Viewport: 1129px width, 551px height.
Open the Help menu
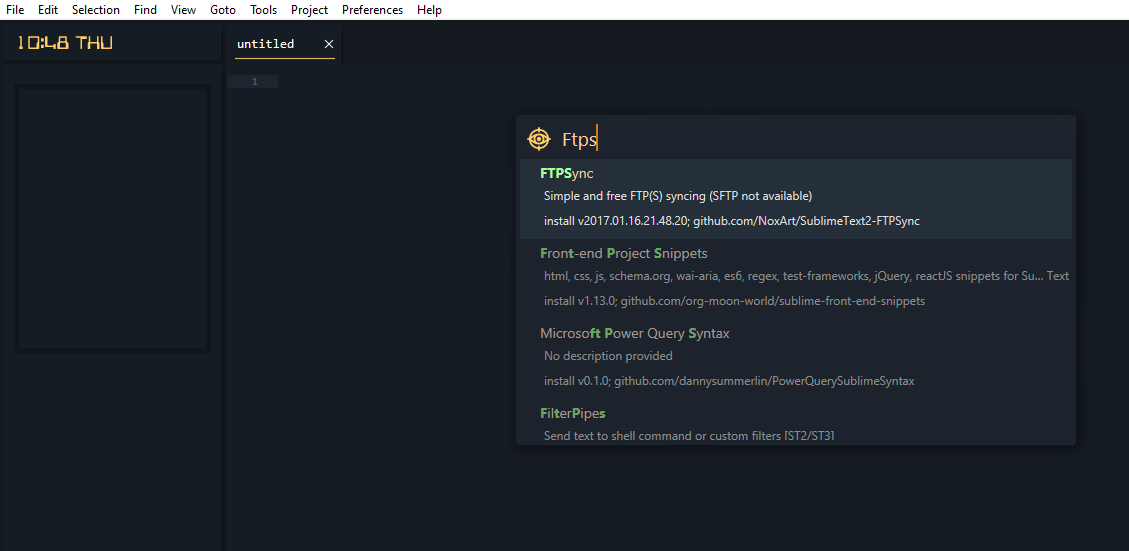[429, 10]
